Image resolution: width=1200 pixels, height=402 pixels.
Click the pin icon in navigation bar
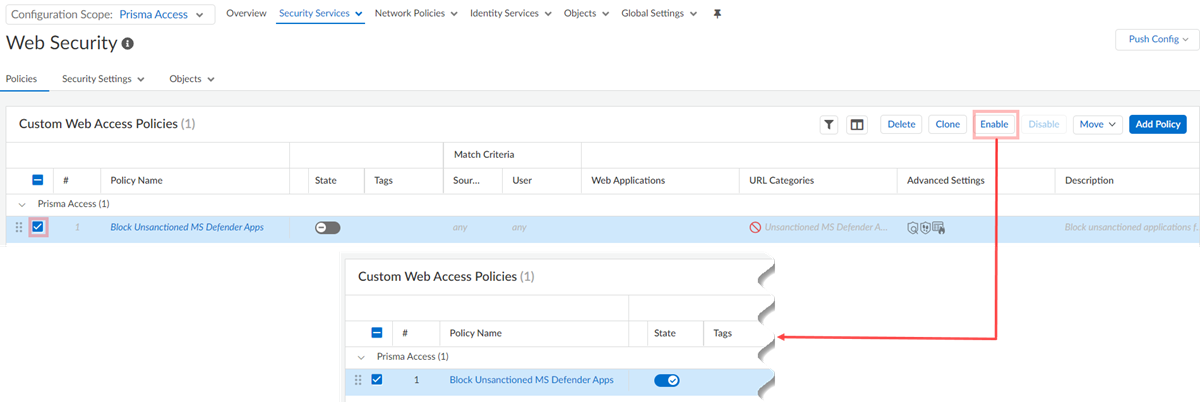tap(717, 14)
